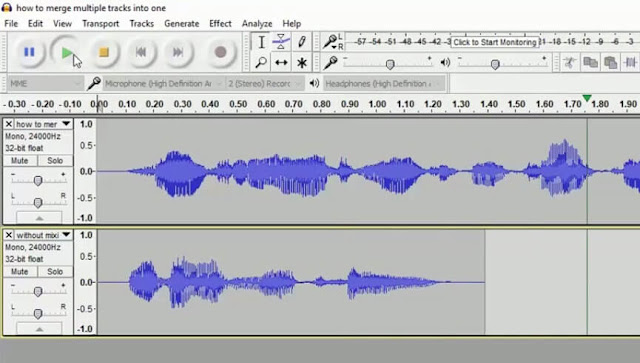This screenshot has height=363, width=640.
Task: Select the Multi-tool asterisk
Action: [301, 62]
